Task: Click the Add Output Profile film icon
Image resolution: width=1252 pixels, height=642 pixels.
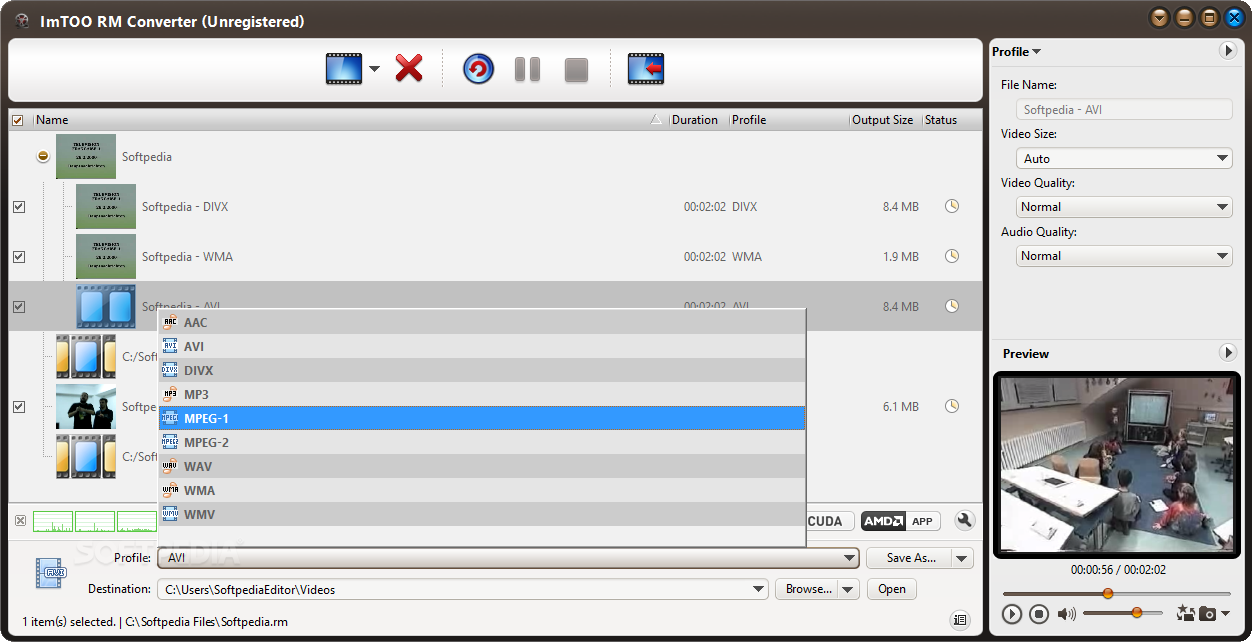Action: (646, 69)
